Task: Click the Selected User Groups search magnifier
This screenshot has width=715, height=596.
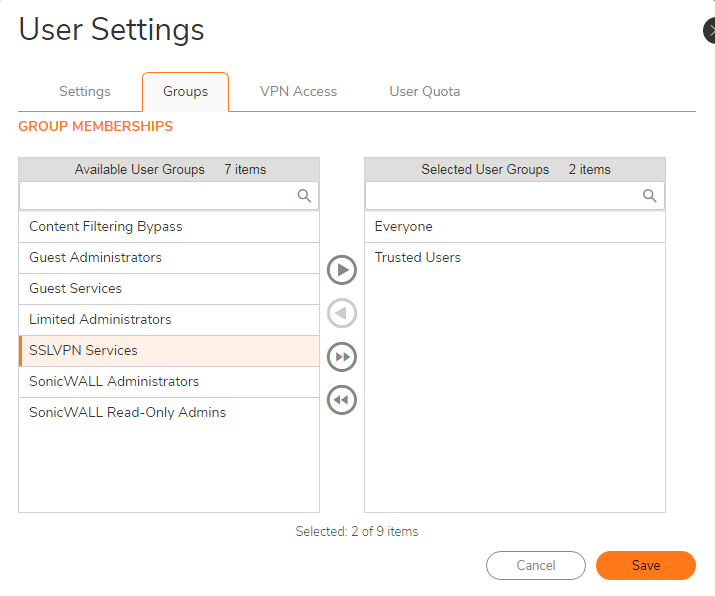Action: pos(650,196)
